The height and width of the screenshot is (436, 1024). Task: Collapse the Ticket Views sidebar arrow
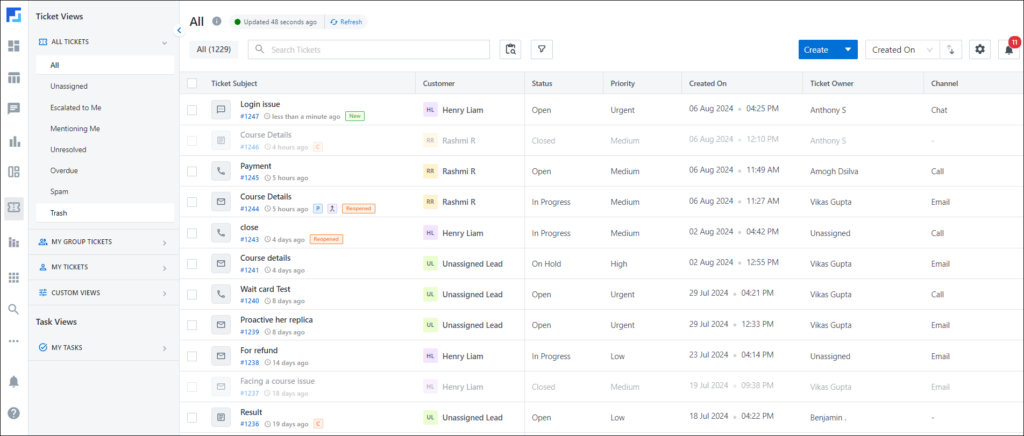[179, 30]
